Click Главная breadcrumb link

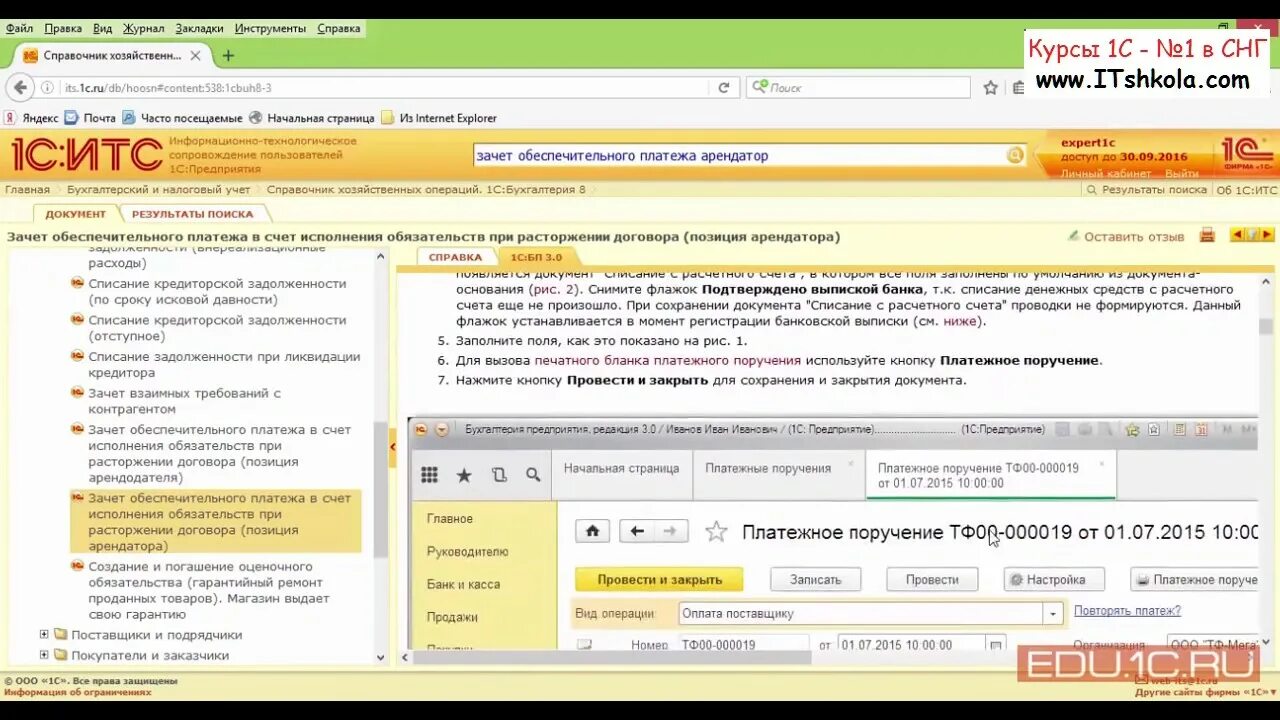27,189
